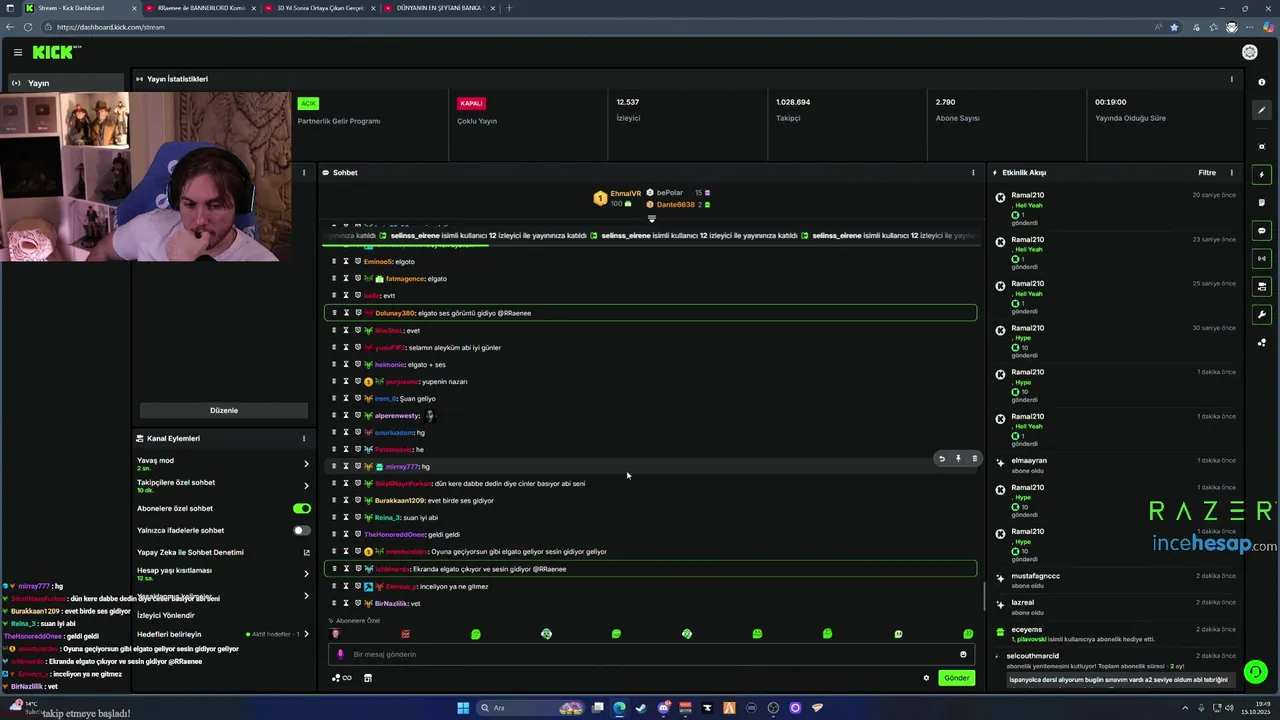Click the browser address bar
1280x720 pixels.
click(x=600, y=27)
